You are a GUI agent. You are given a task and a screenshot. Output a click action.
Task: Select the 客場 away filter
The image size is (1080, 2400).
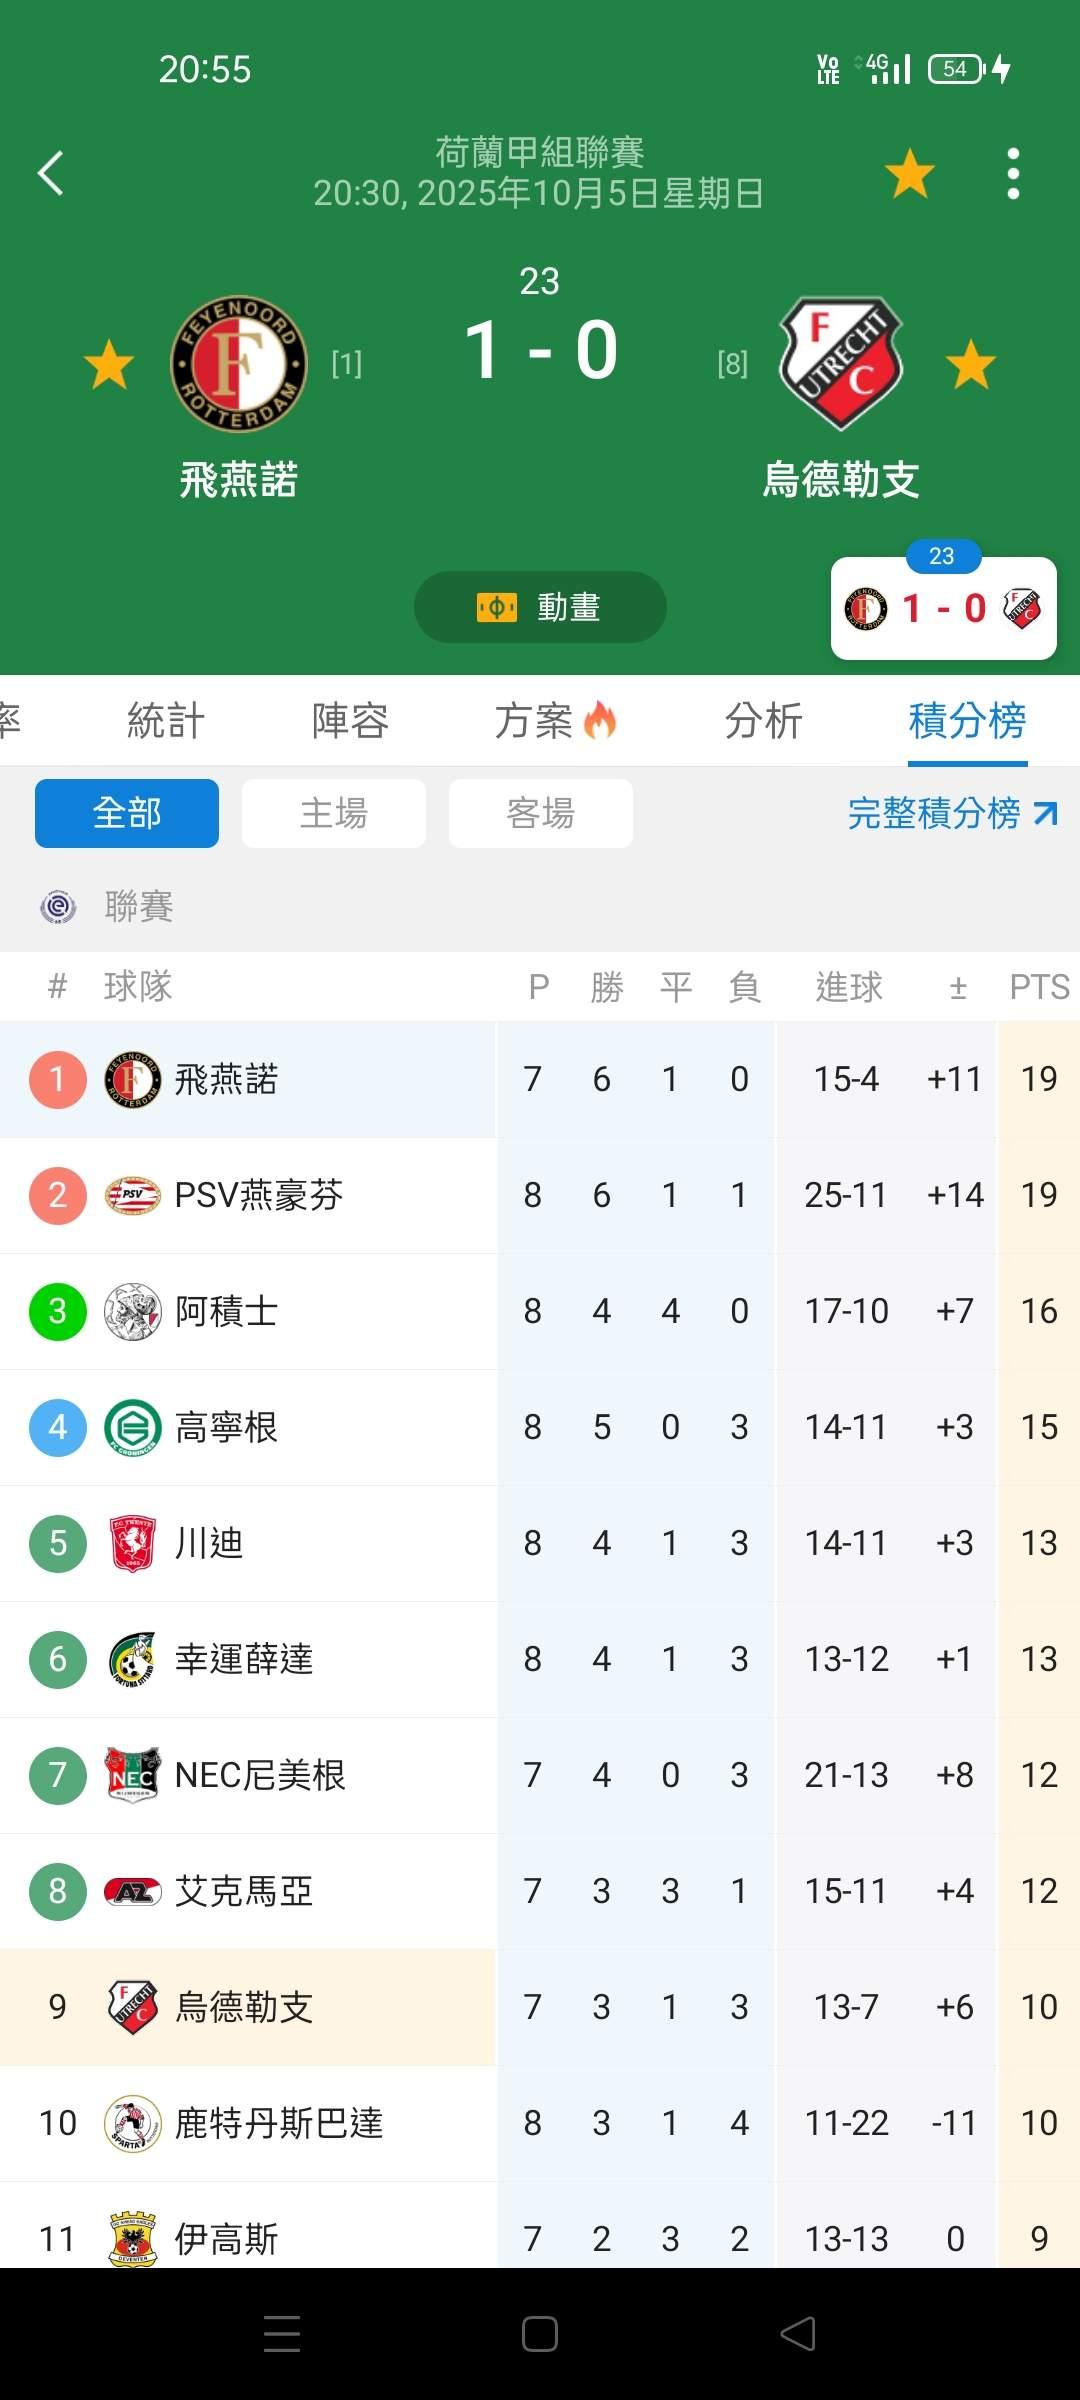click(x=541, y=813)
